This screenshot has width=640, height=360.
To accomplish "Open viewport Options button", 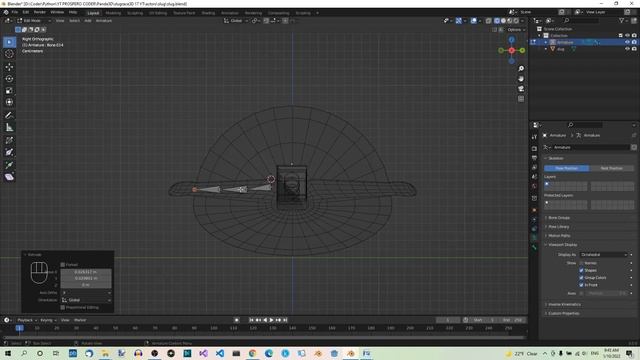I will pyautogui.click(x=516, y=30).
